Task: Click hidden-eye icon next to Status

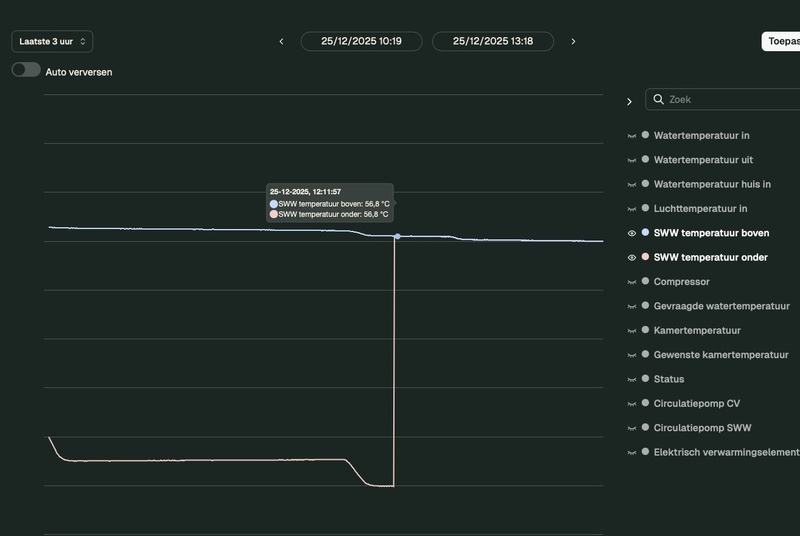Action: (631, 380)
